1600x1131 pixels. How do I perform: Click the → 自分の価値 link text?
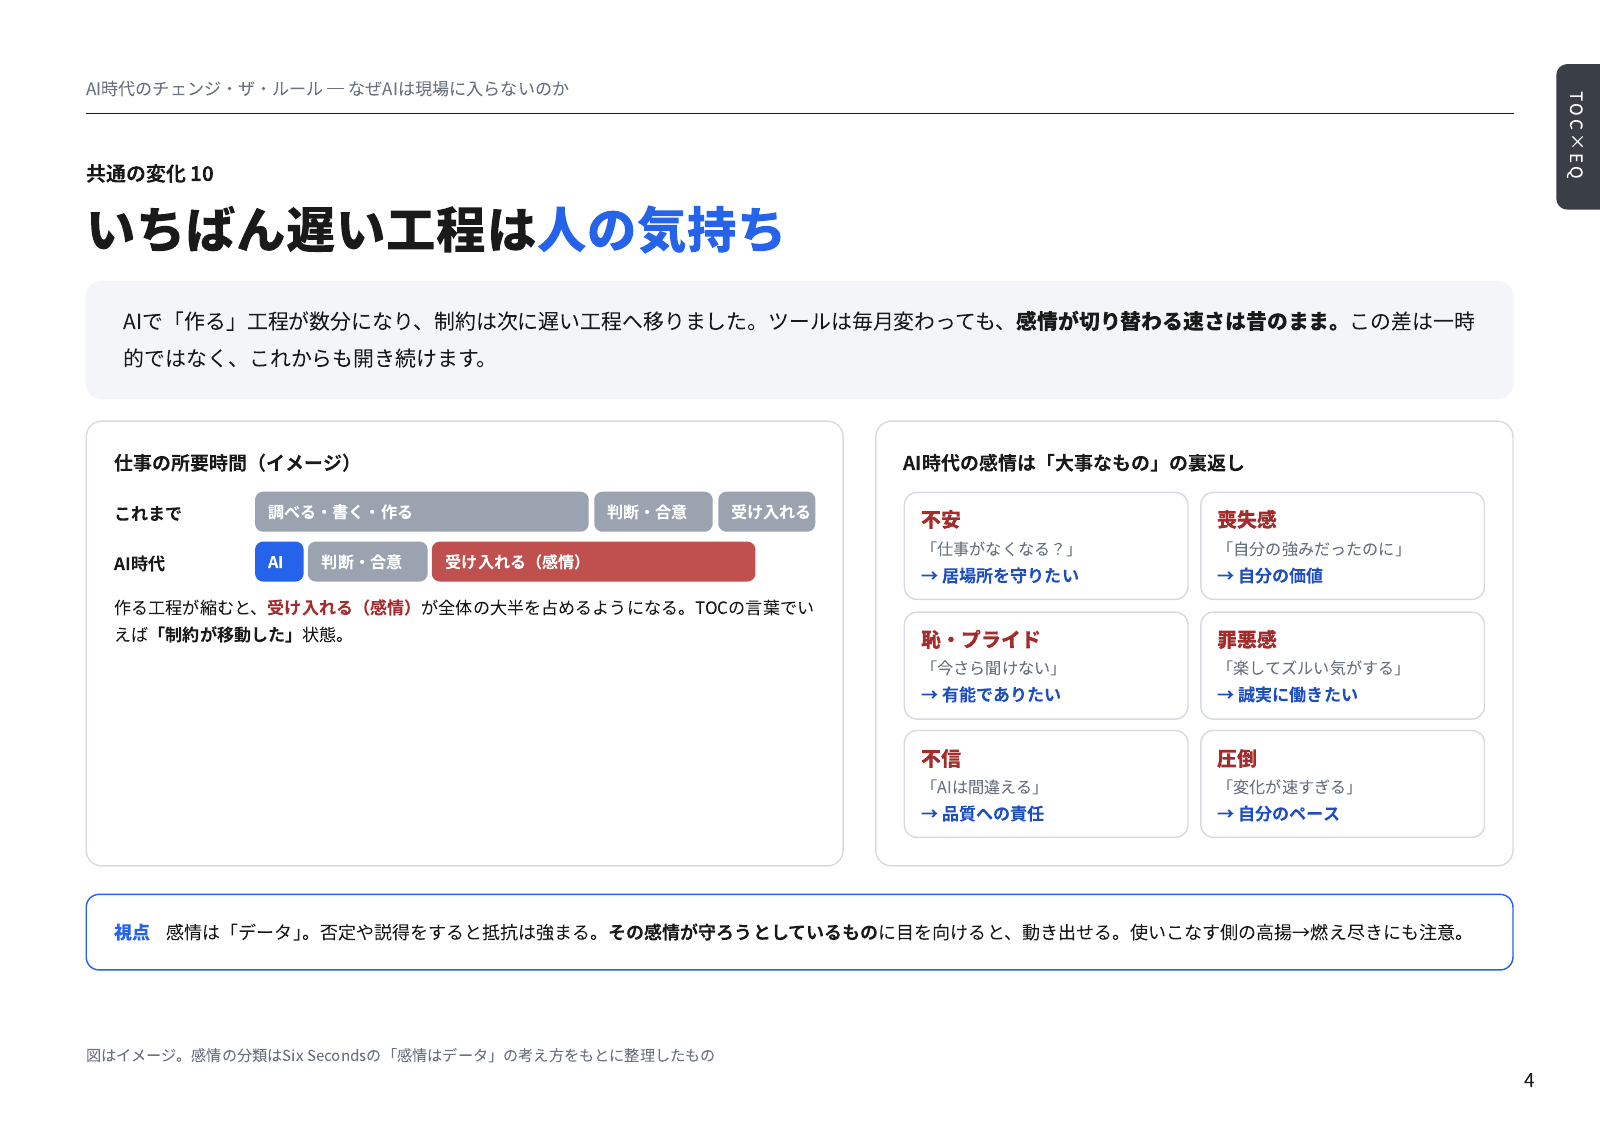1270,576
